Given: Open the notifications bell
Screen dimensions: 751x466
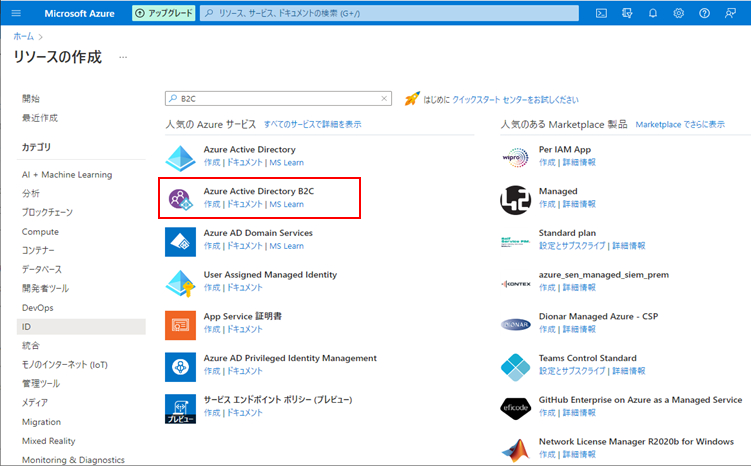Looking at the screenshot, I should [653, 13].
